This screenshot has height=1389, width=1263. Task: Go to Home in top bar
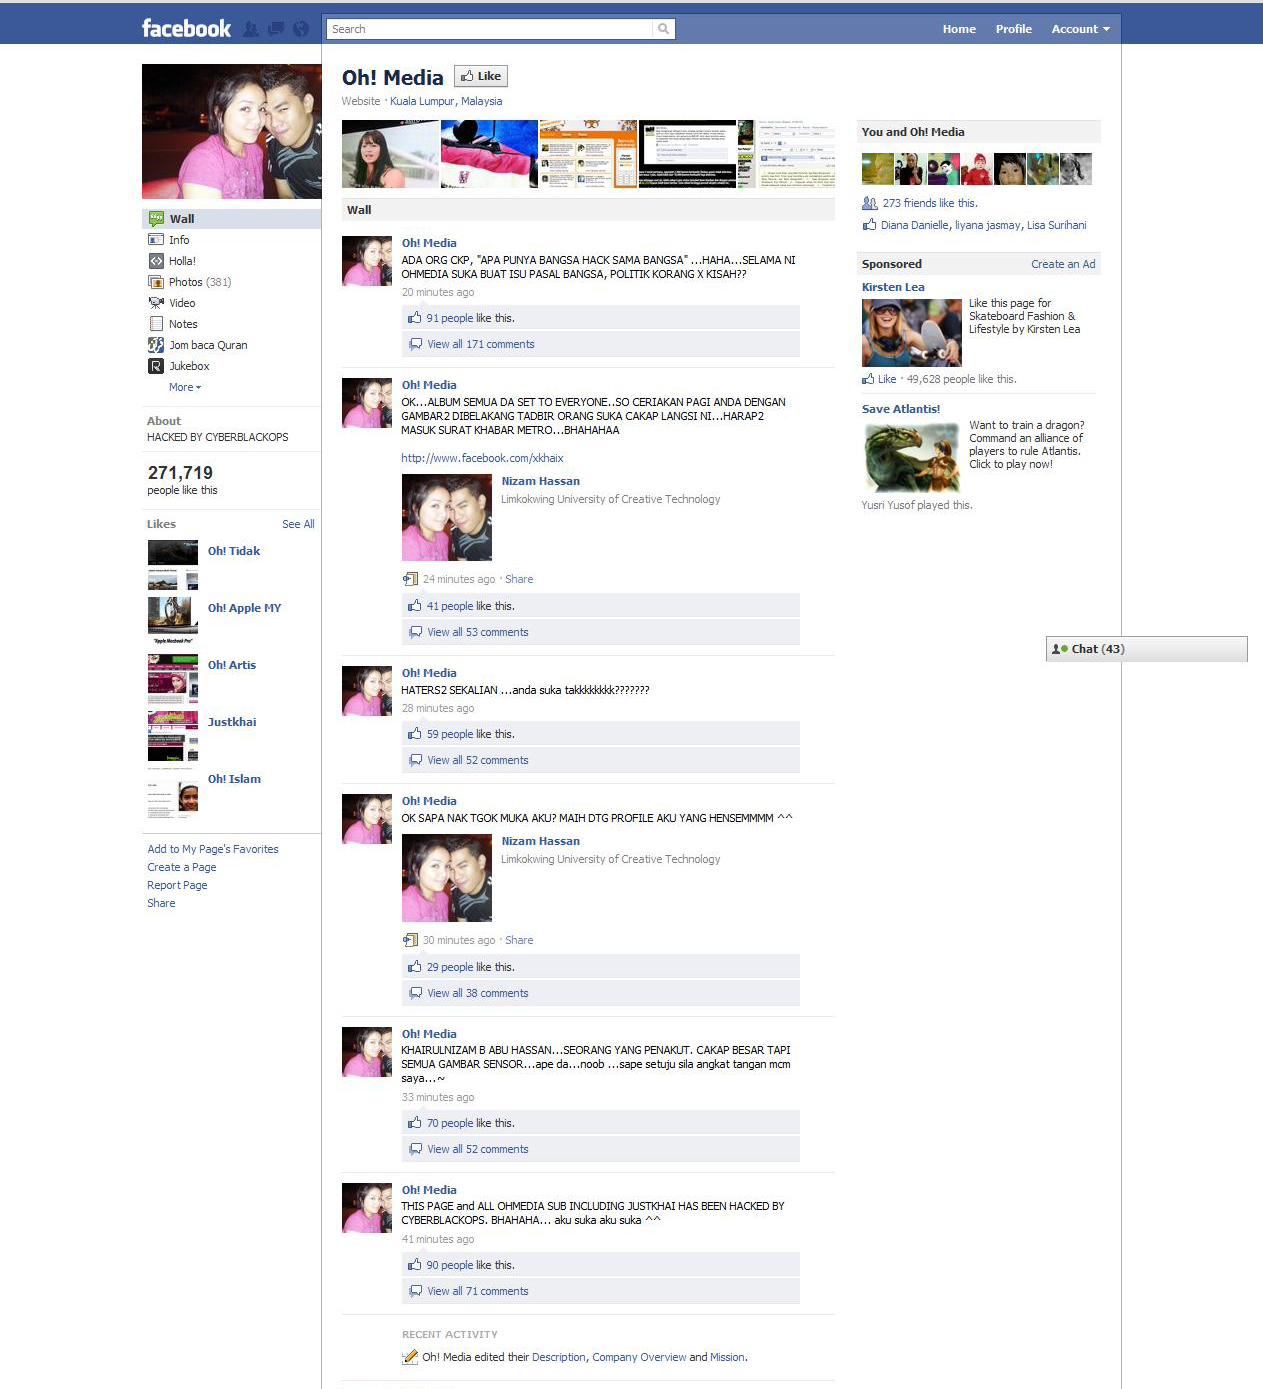tap(959, 29)
